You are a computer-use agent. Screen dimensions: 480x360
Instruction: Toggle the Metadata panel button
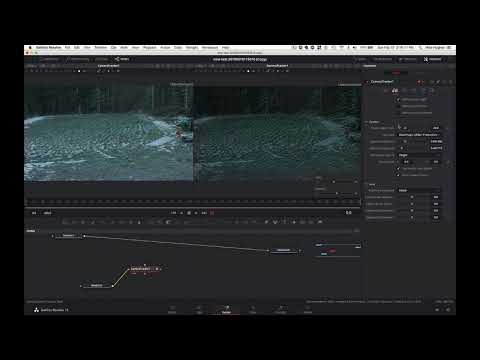click(408, 59)
